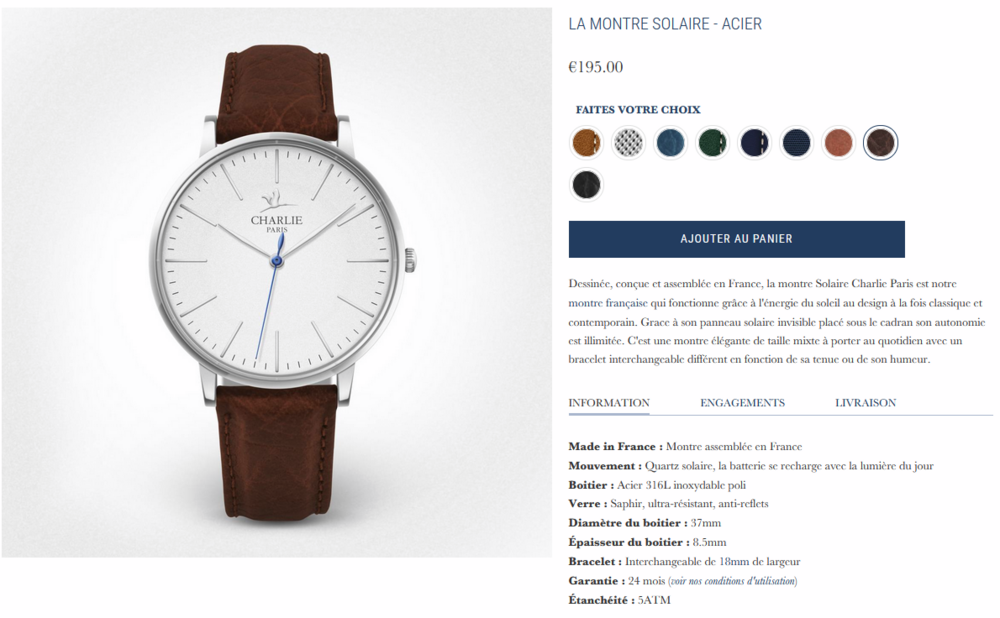The height and width of the screenshot is (618, 1000).
Task: Open the LIVRAISON tab
Action: click(x=865, y=403)
